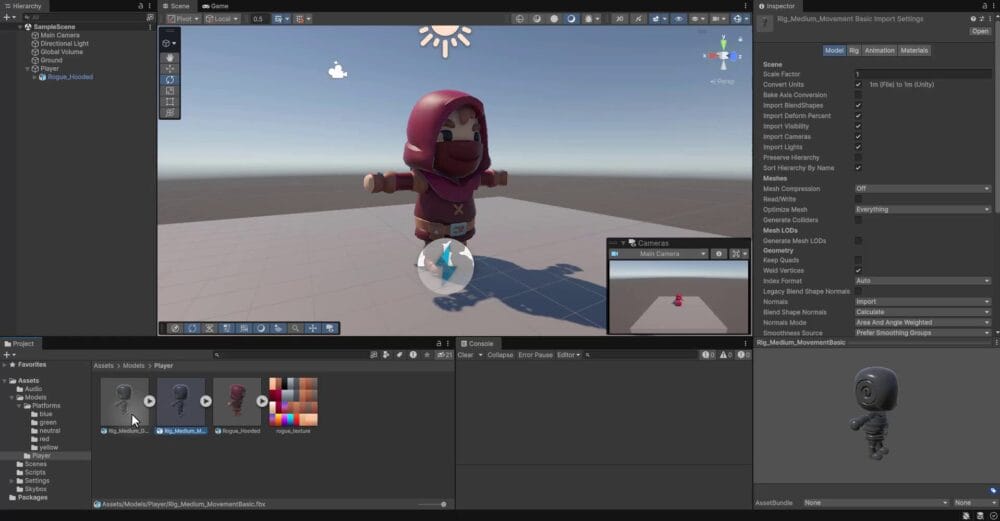Open the Console Editor dropdown
Viewport: 1000px width, 521px height.
568,355
